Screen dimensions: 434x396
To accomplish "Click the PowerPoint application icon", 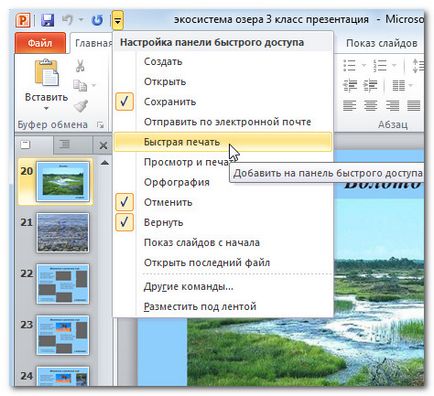I will pyautogui.click(x=23, y=20).
